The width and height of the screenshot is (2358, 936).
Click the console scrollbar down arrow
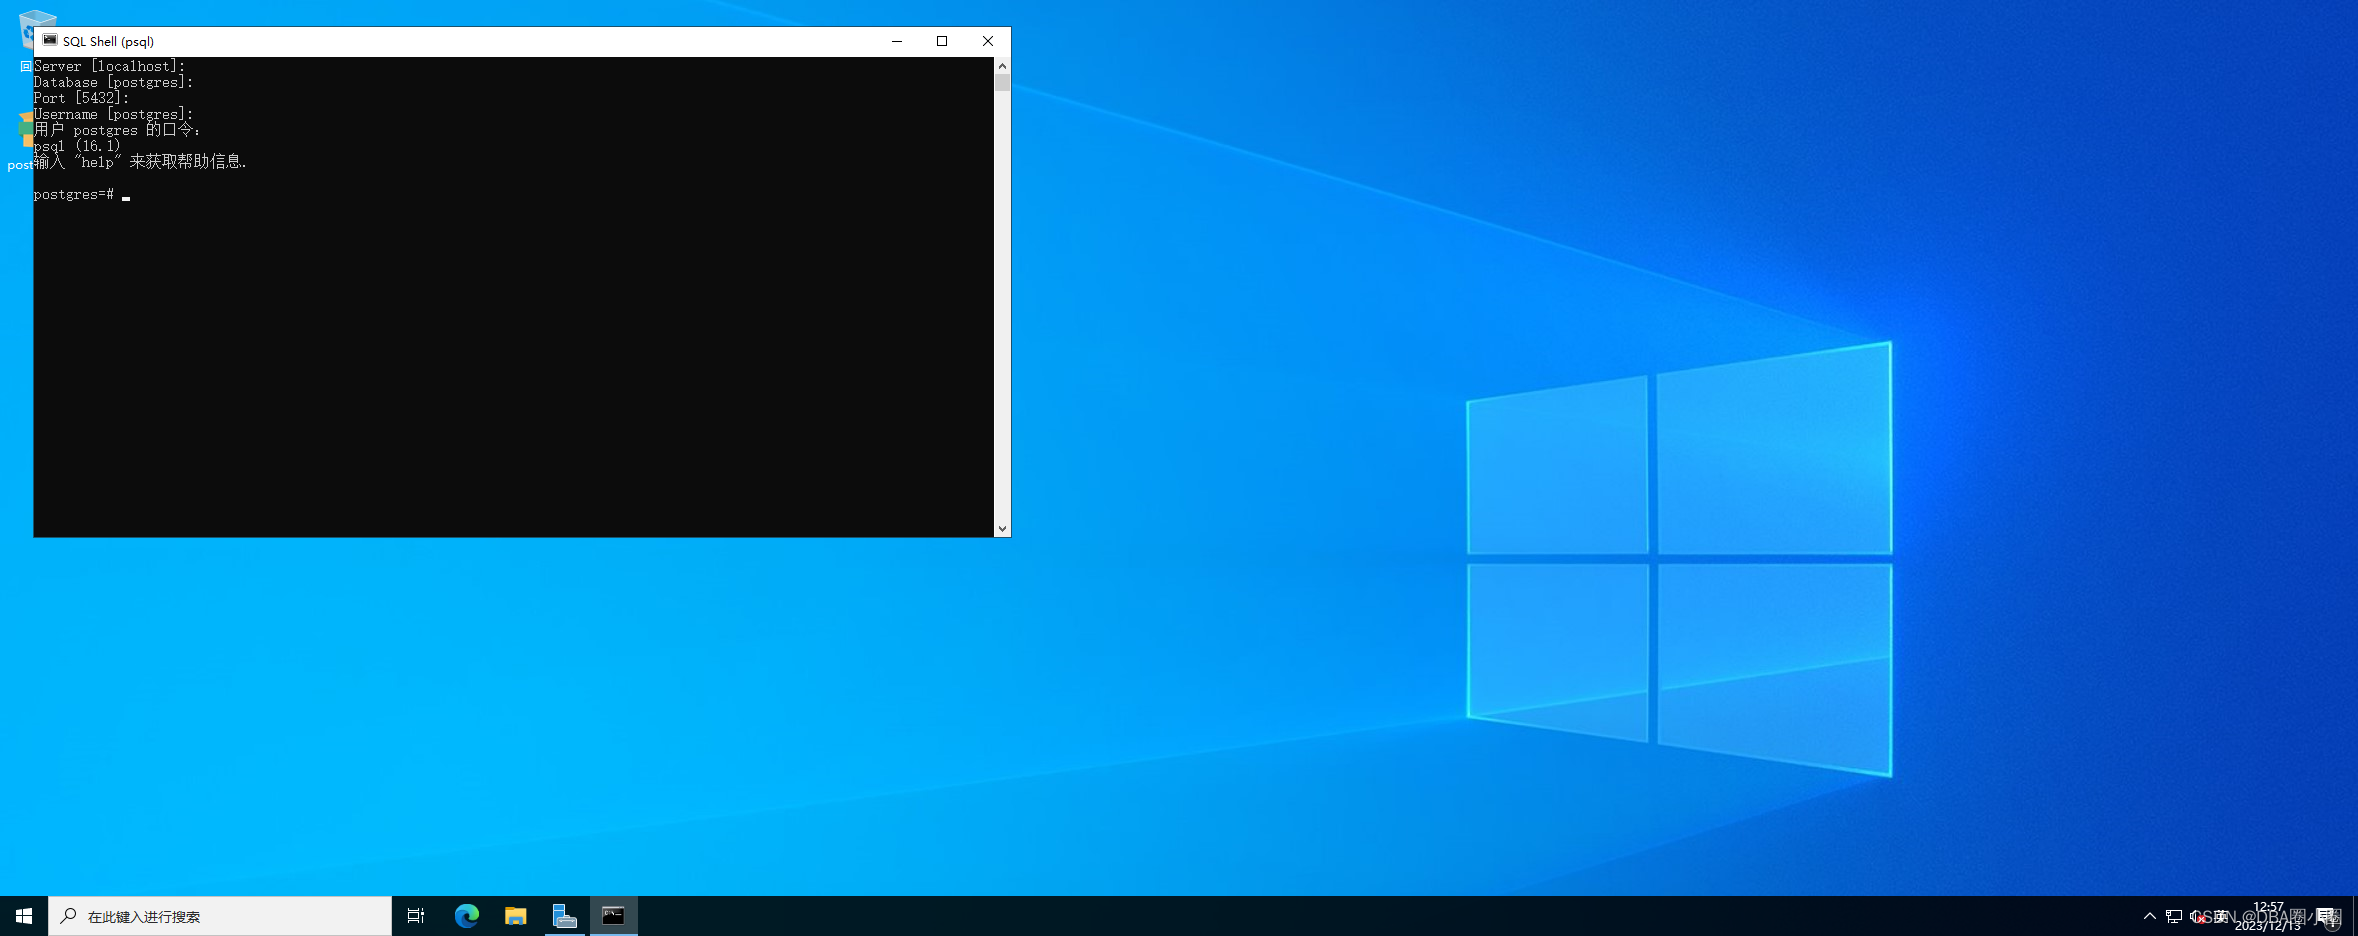1002,529
